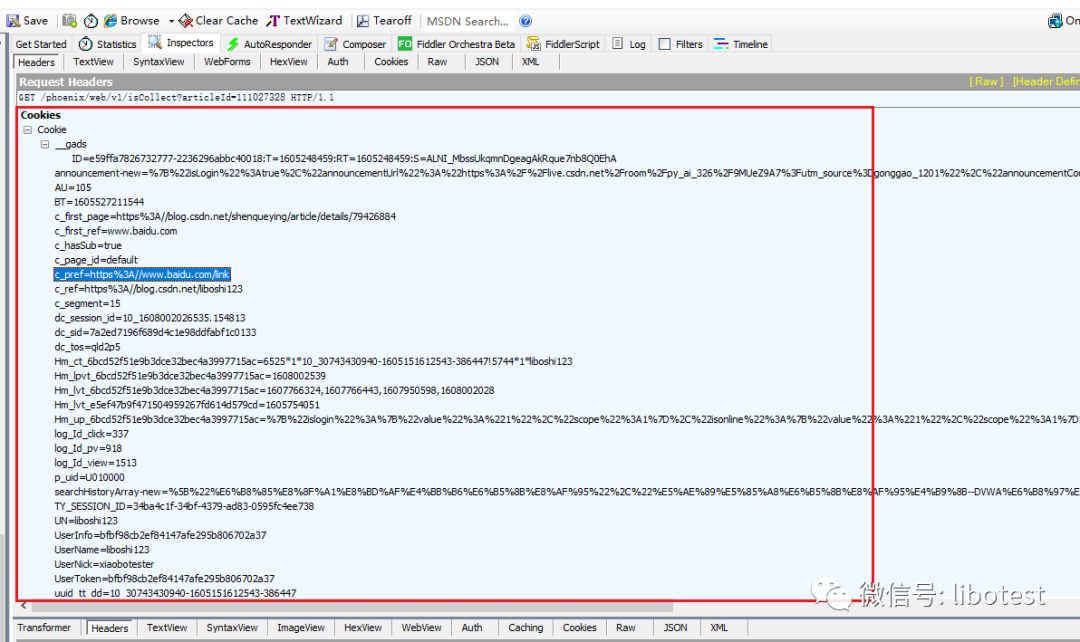Open Fiddler Orchestra Beta tab
The height and width of the screenshot is (642, 1080).
pos(457,44)
